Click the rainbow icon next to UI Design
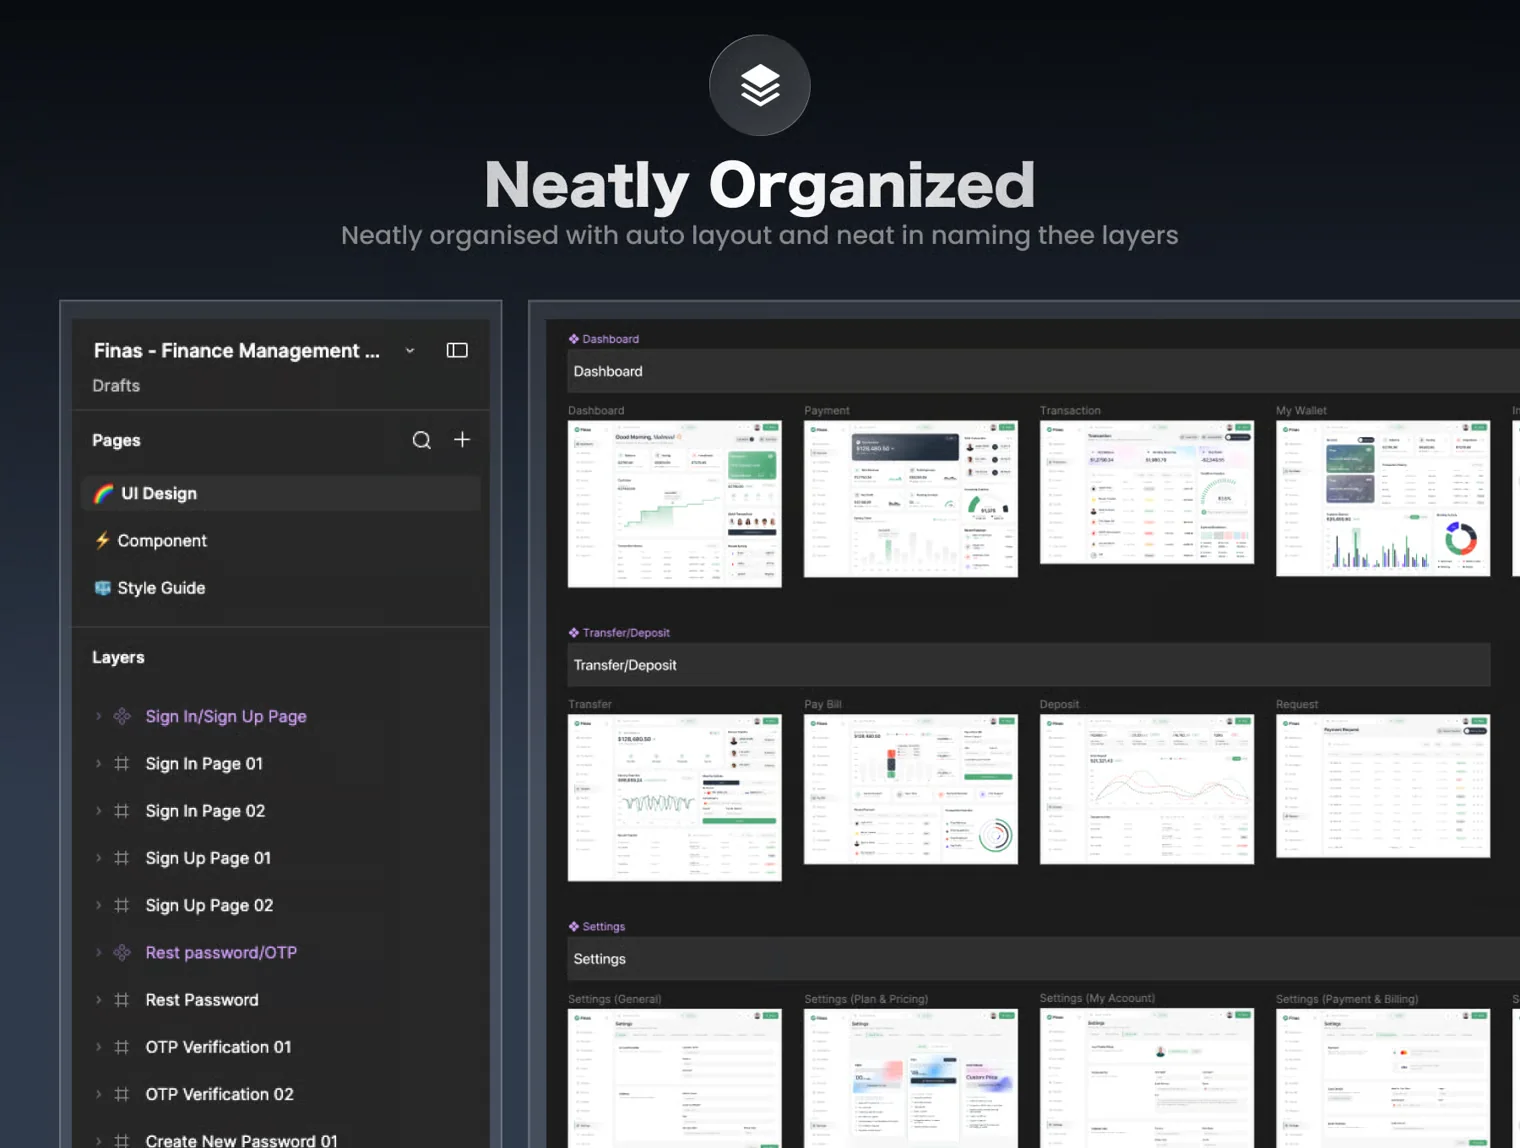The image size is (1520, 1148). click(x=103, y=493)
